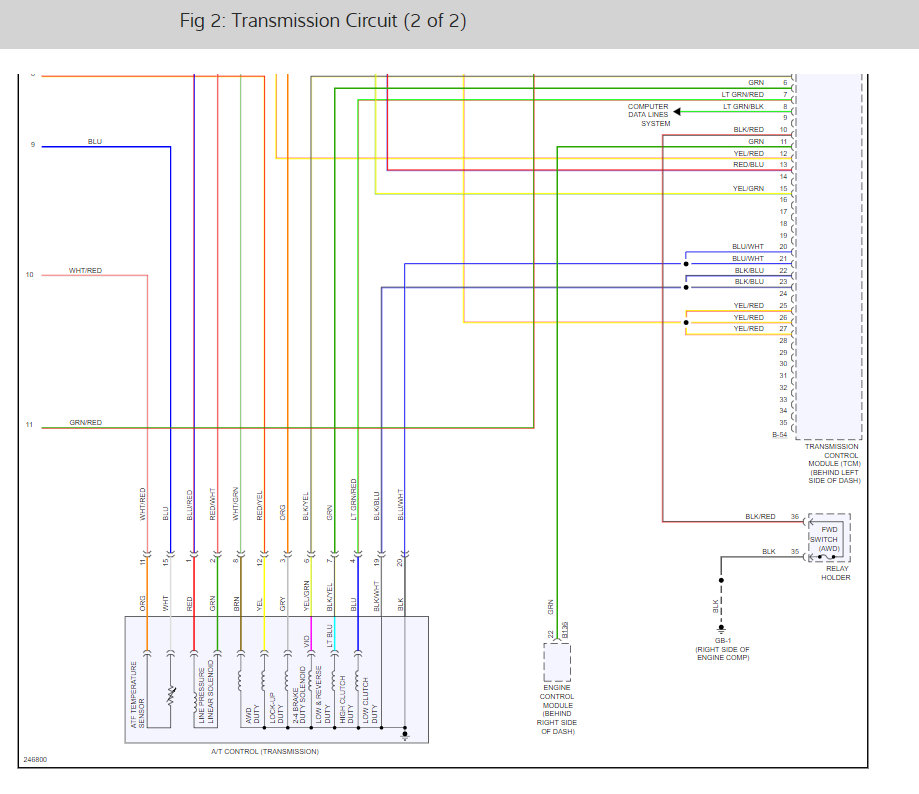Image resolution: width=919 pixels, height=794 pixels.
Task: Click the BLK wire label at relay pin 35
Action: (768, 551)
